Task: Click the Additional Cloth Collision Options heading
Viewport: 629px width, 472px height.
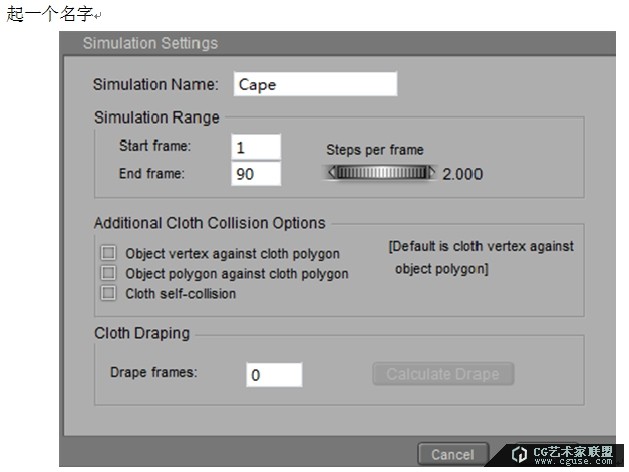Action: 209,222
